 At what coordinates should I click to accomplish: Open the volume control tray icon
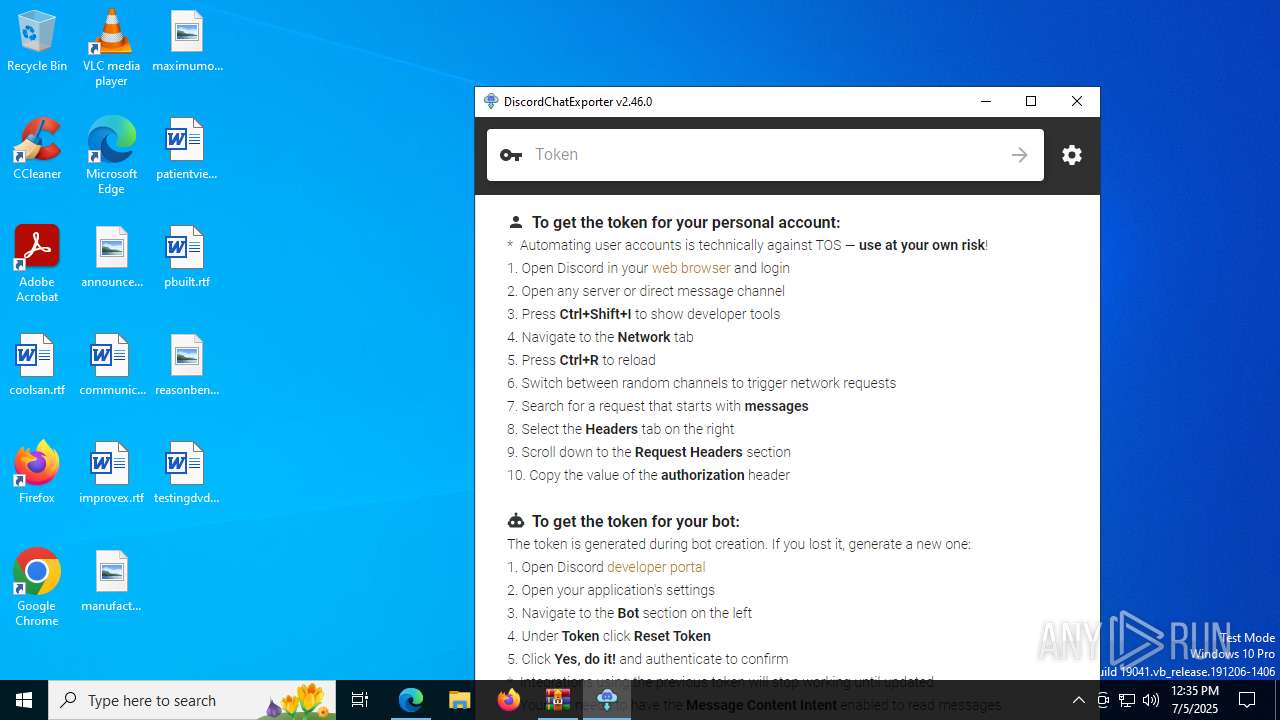1151,700
